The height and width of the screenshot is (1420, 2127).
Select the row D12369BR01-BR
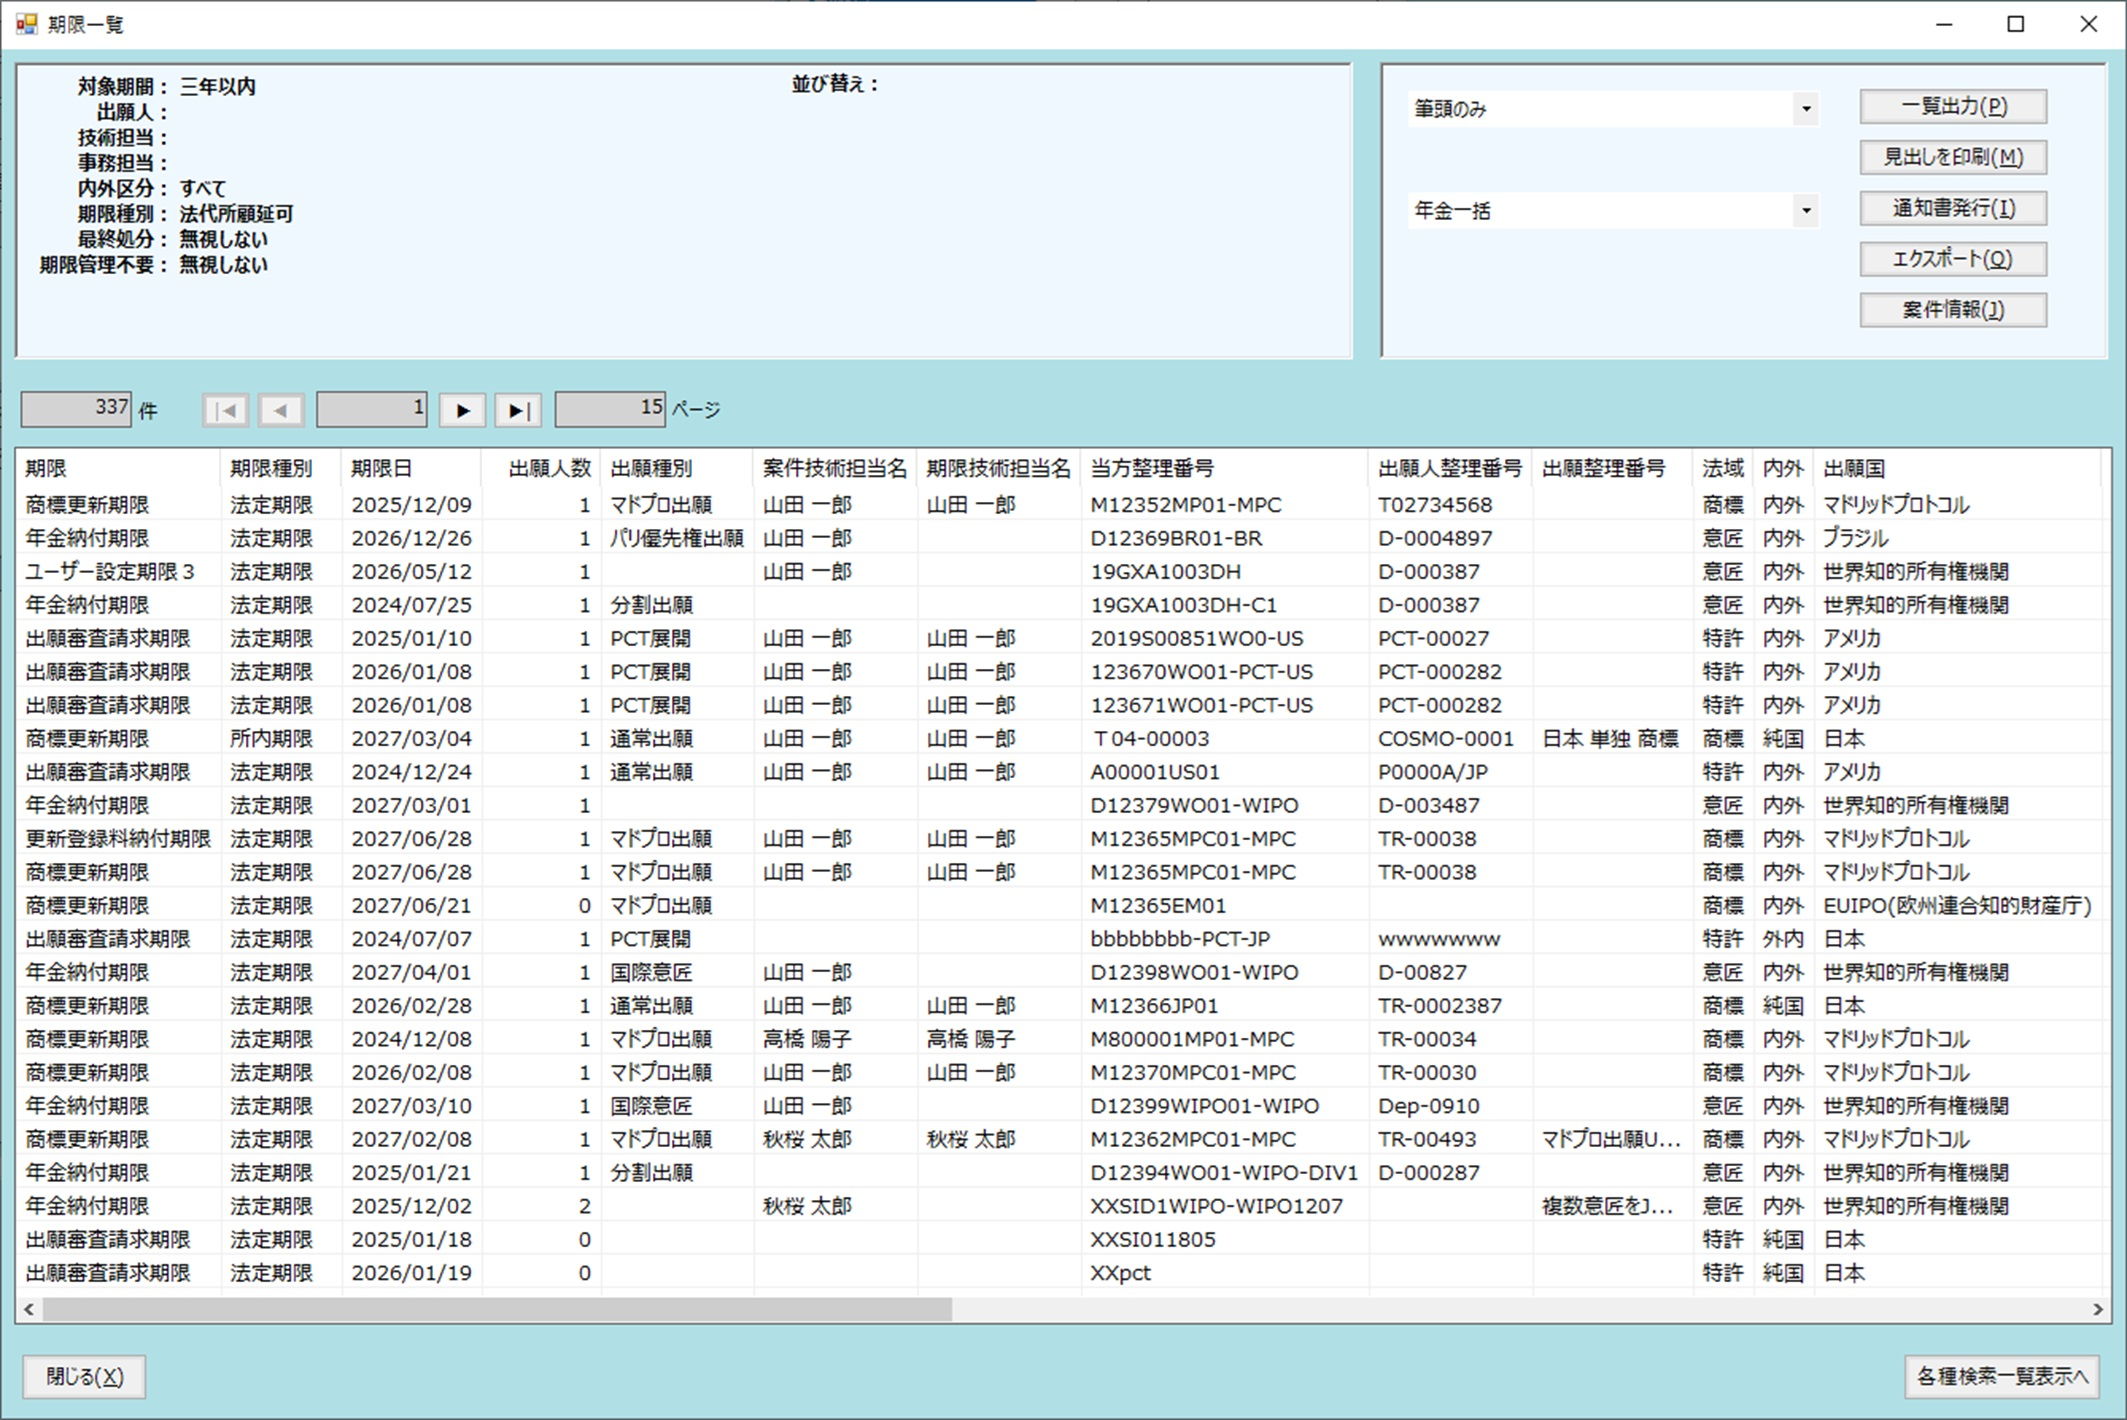pyautogui.click(x=1060, y=538)
